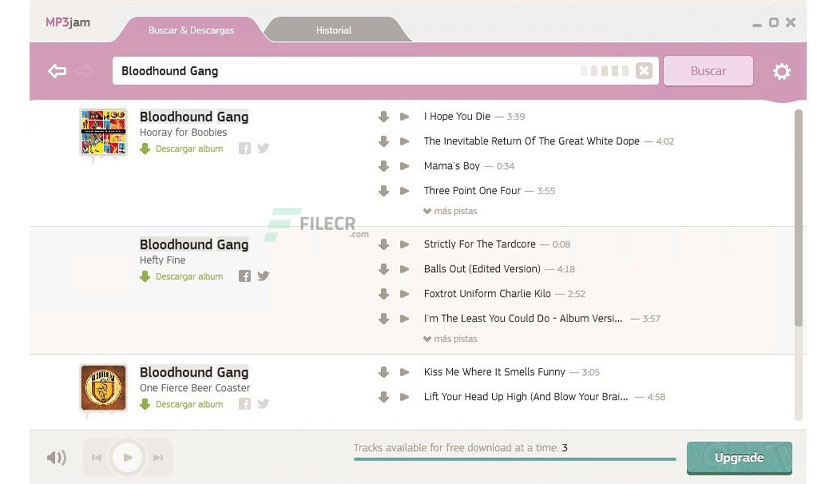Image resolution: width=836 pixels, height=484 pixels.
Task: Skip to next track in player
Action: pos(158,457)
